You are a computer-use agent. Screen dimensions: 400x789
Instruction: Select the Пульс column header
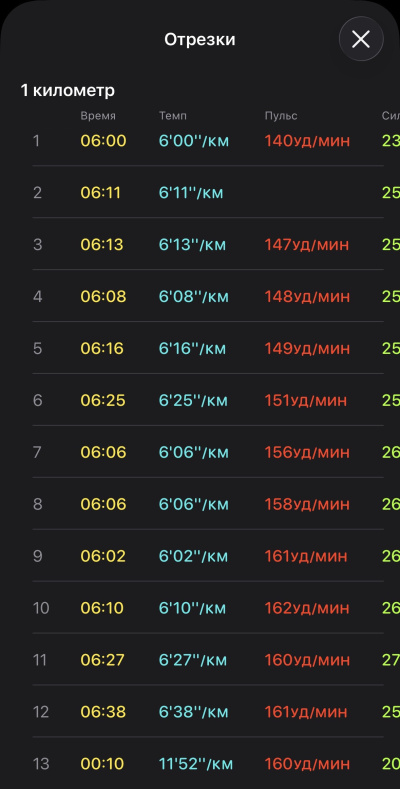281,116
